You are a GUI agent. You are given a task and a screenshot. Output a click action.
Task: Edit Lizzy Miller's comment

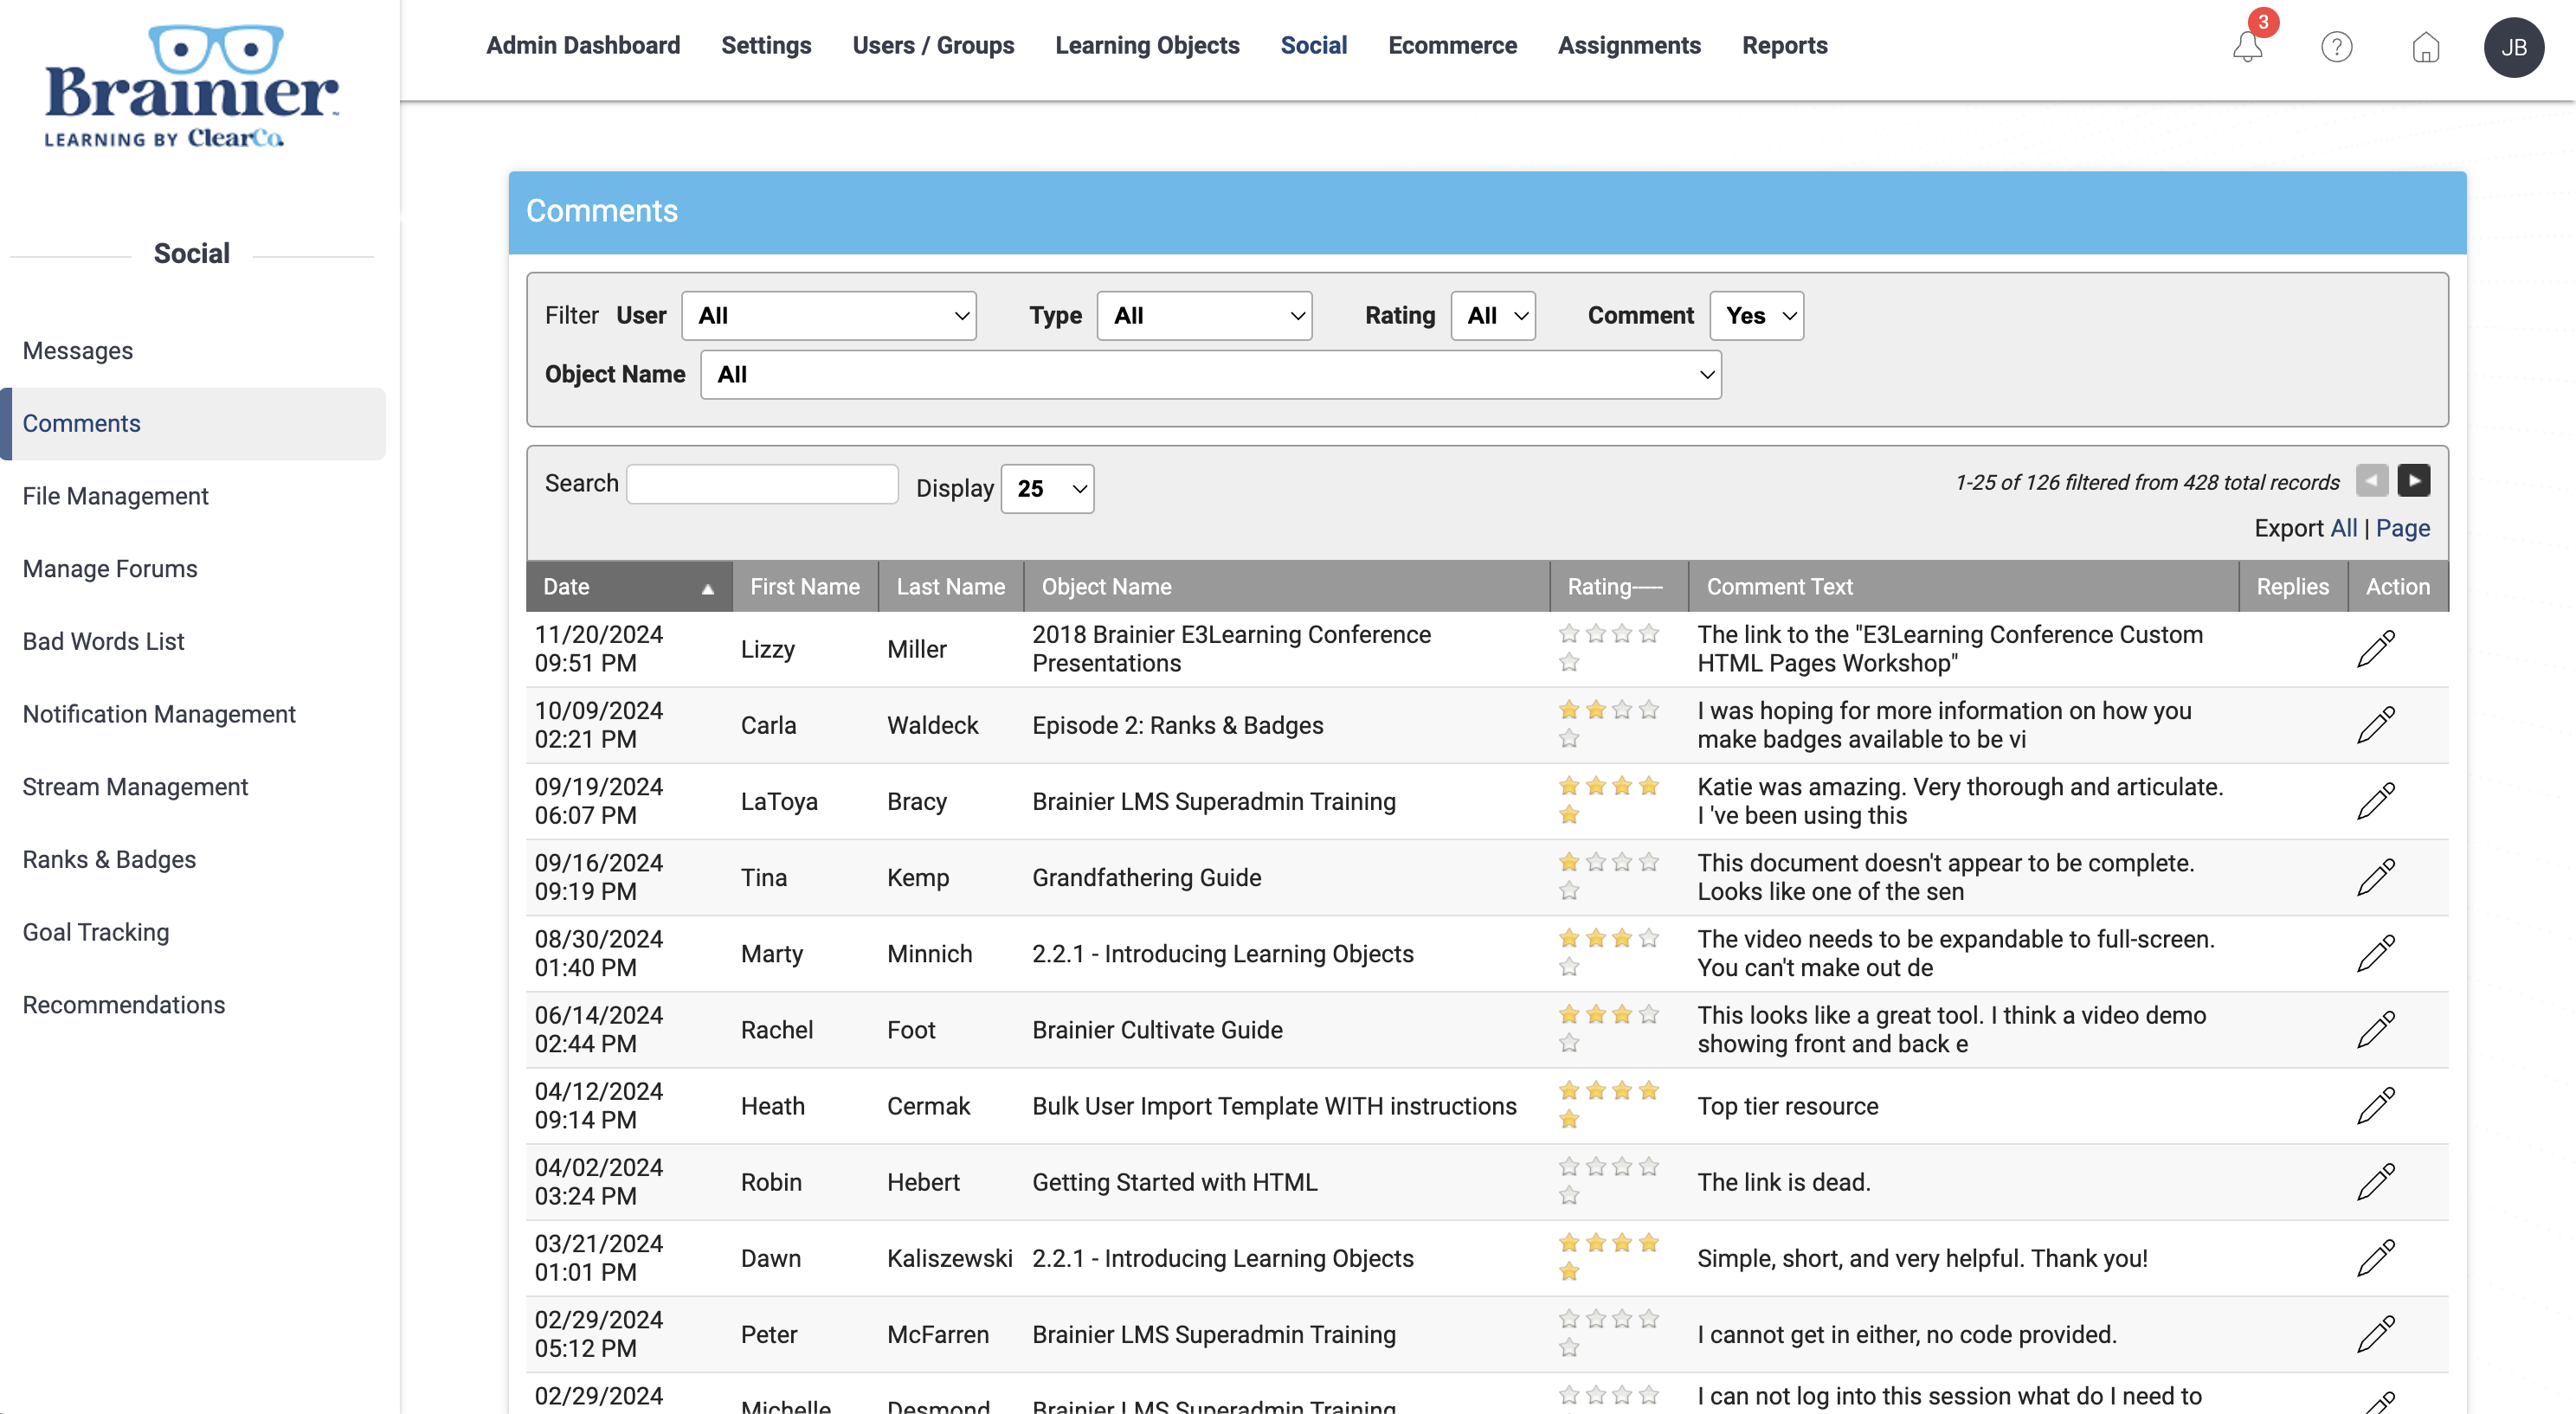pyautogui.click(x=2376, y=649)
